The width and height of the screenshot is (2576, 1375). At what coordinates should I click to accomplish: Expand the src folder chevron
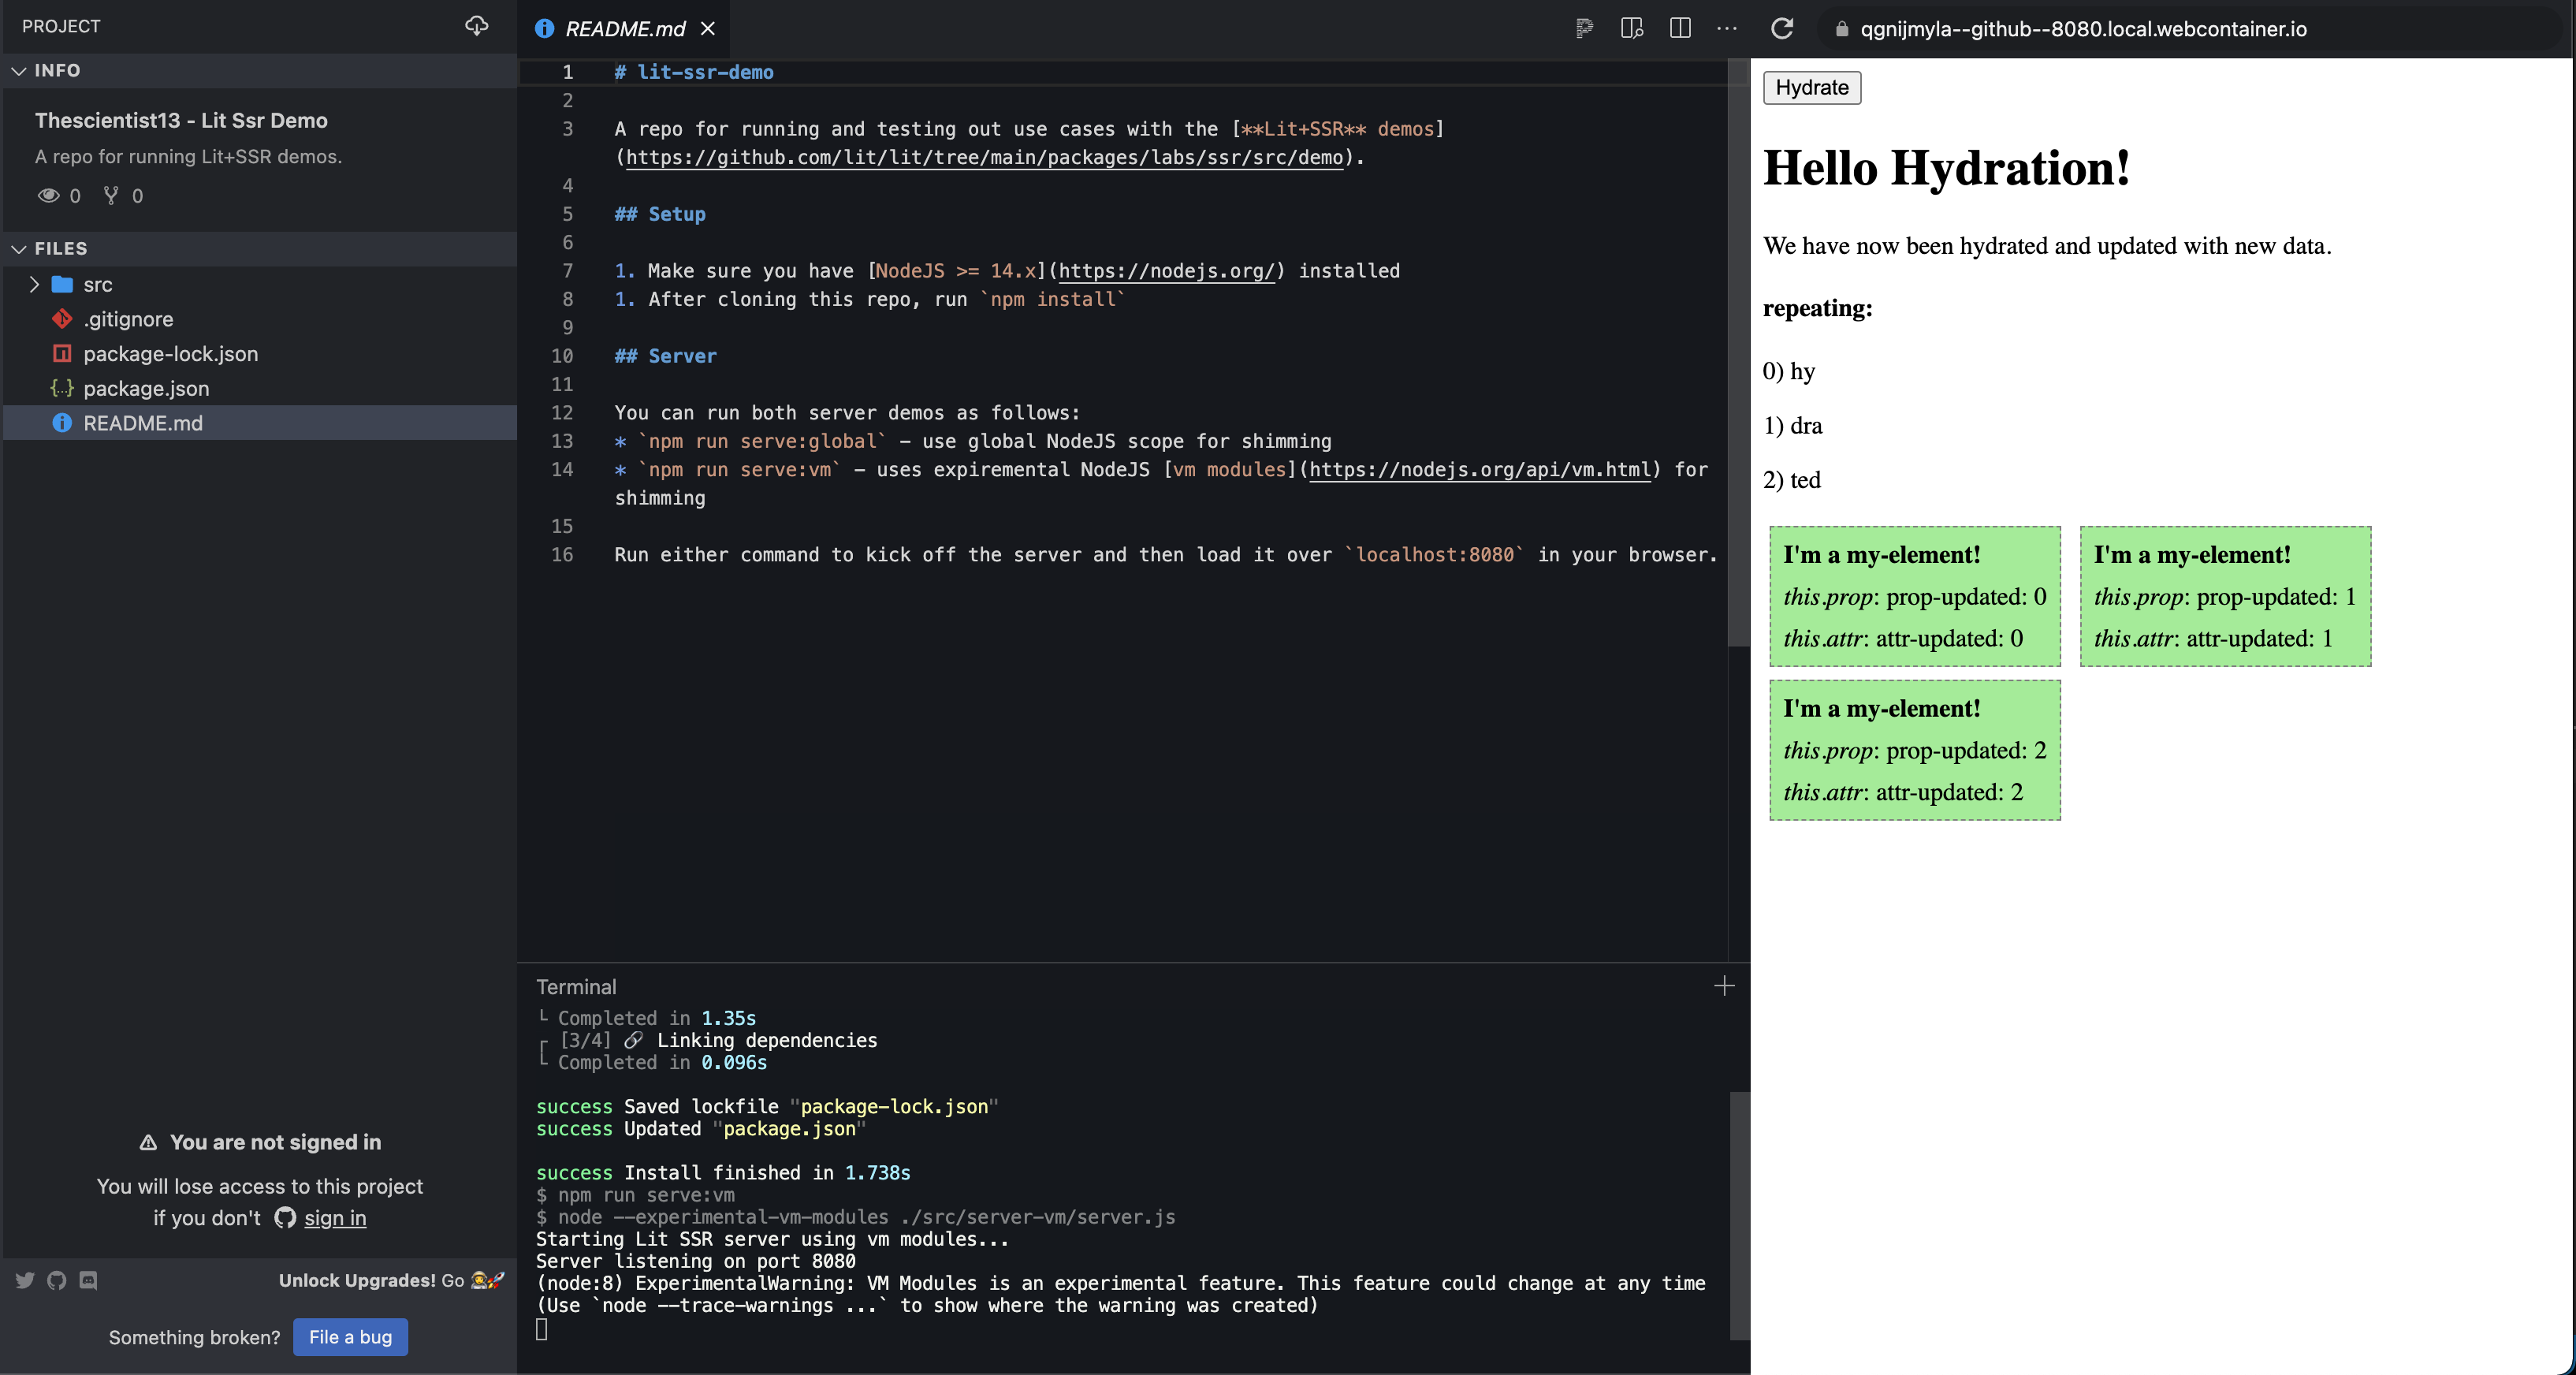tap(34, 284)
